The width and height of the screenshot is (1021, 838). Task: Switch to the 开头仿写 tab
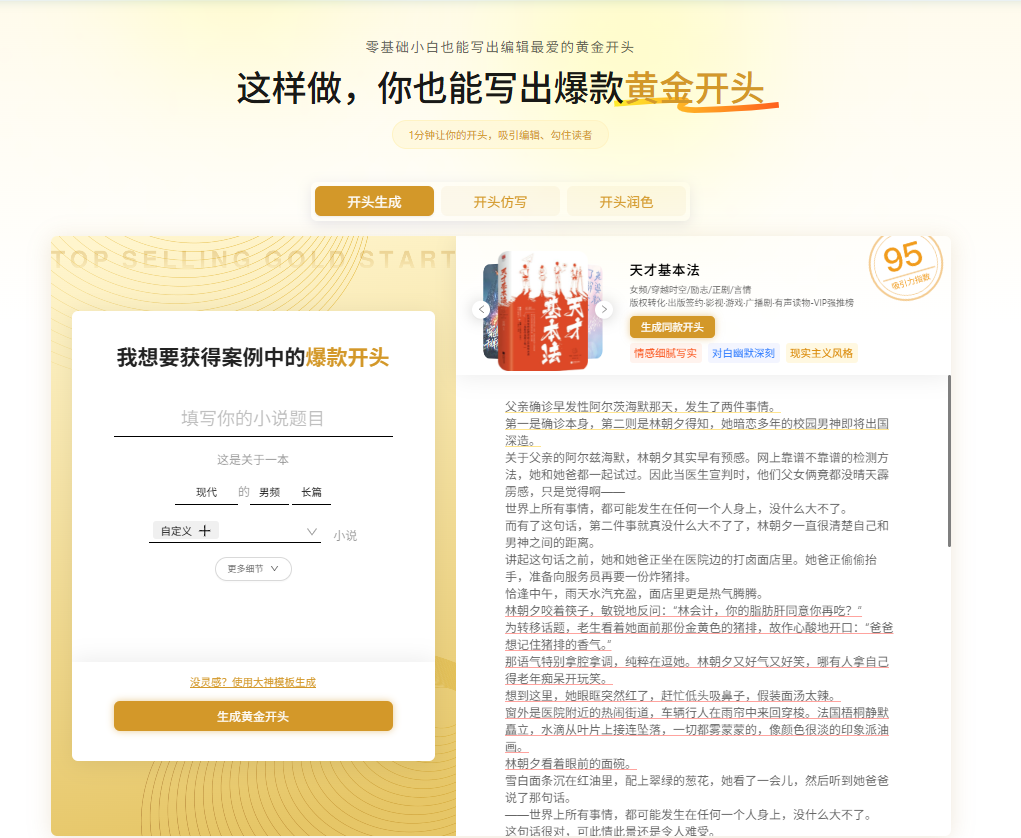pyautogui.click(x=500, y=201)
